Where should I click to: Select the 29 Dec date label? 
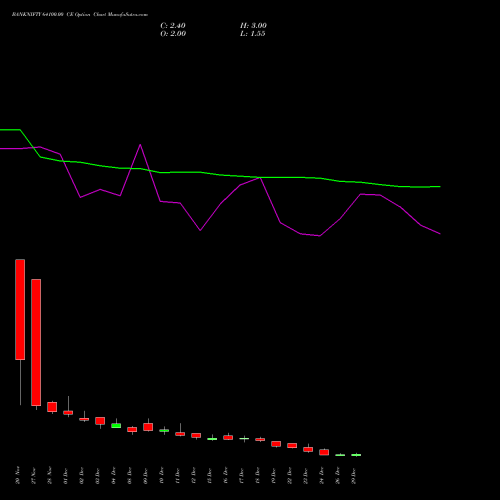click(x=354, y=476)
